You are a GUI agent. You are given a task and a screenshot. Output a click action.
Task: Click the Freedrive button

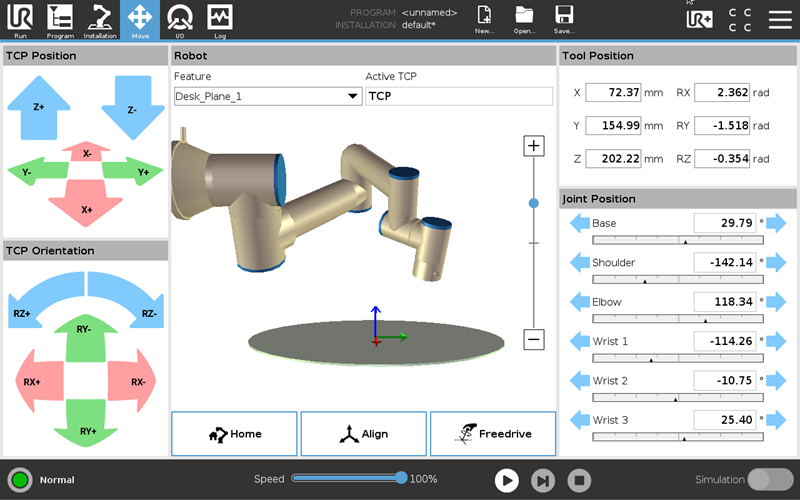[493, 434]
